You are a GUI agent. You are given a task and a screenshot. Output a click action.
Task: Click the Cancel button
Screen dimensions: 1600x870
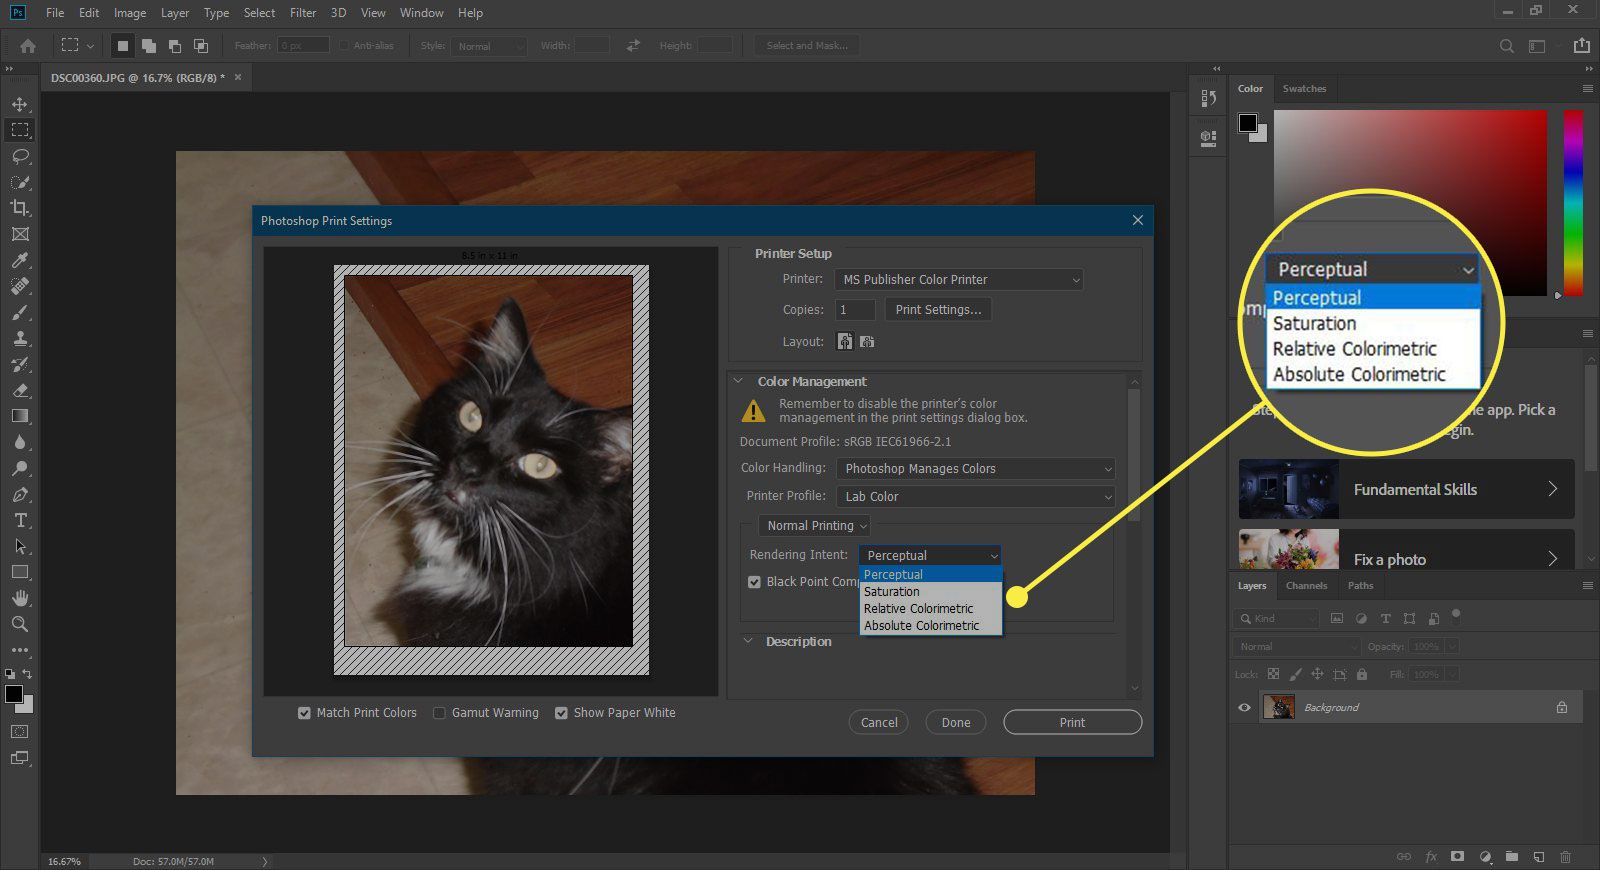point(879,723)
